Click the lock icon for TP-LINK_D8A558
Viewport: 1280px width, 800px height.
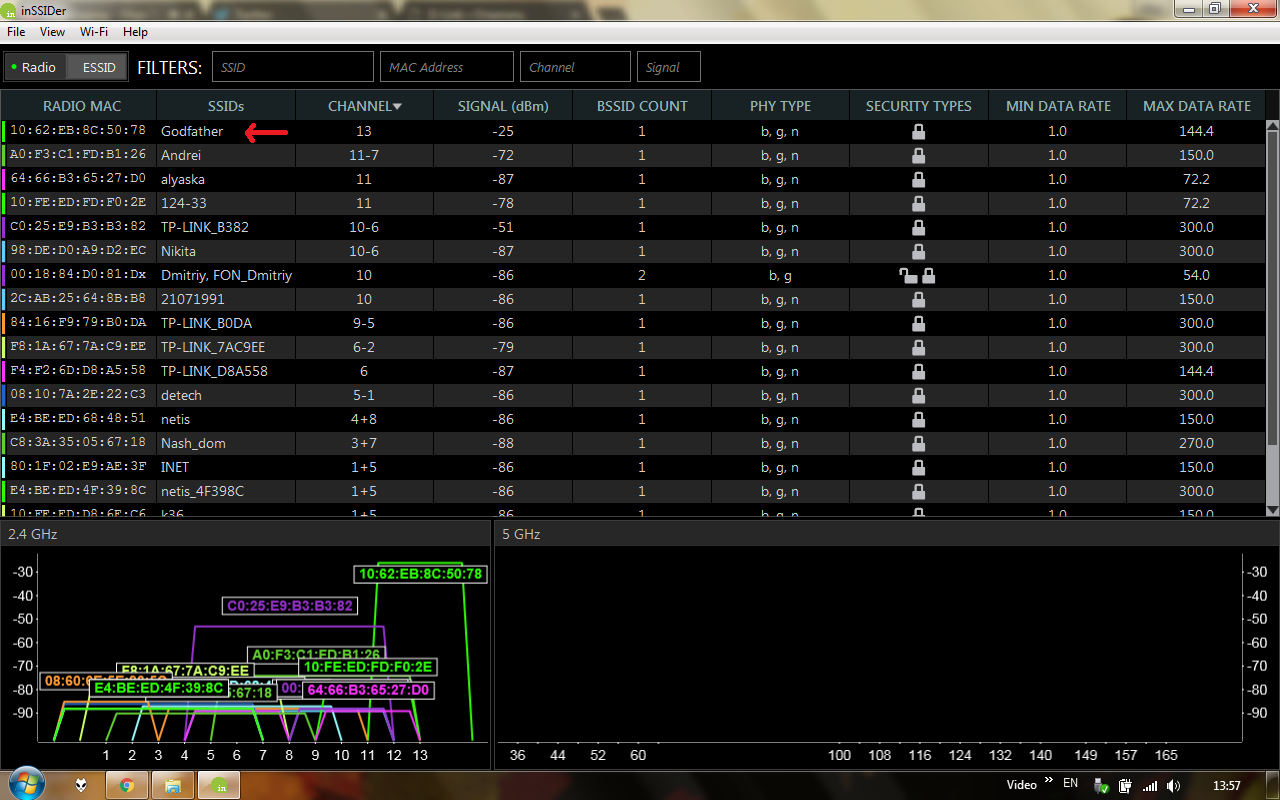918,371
